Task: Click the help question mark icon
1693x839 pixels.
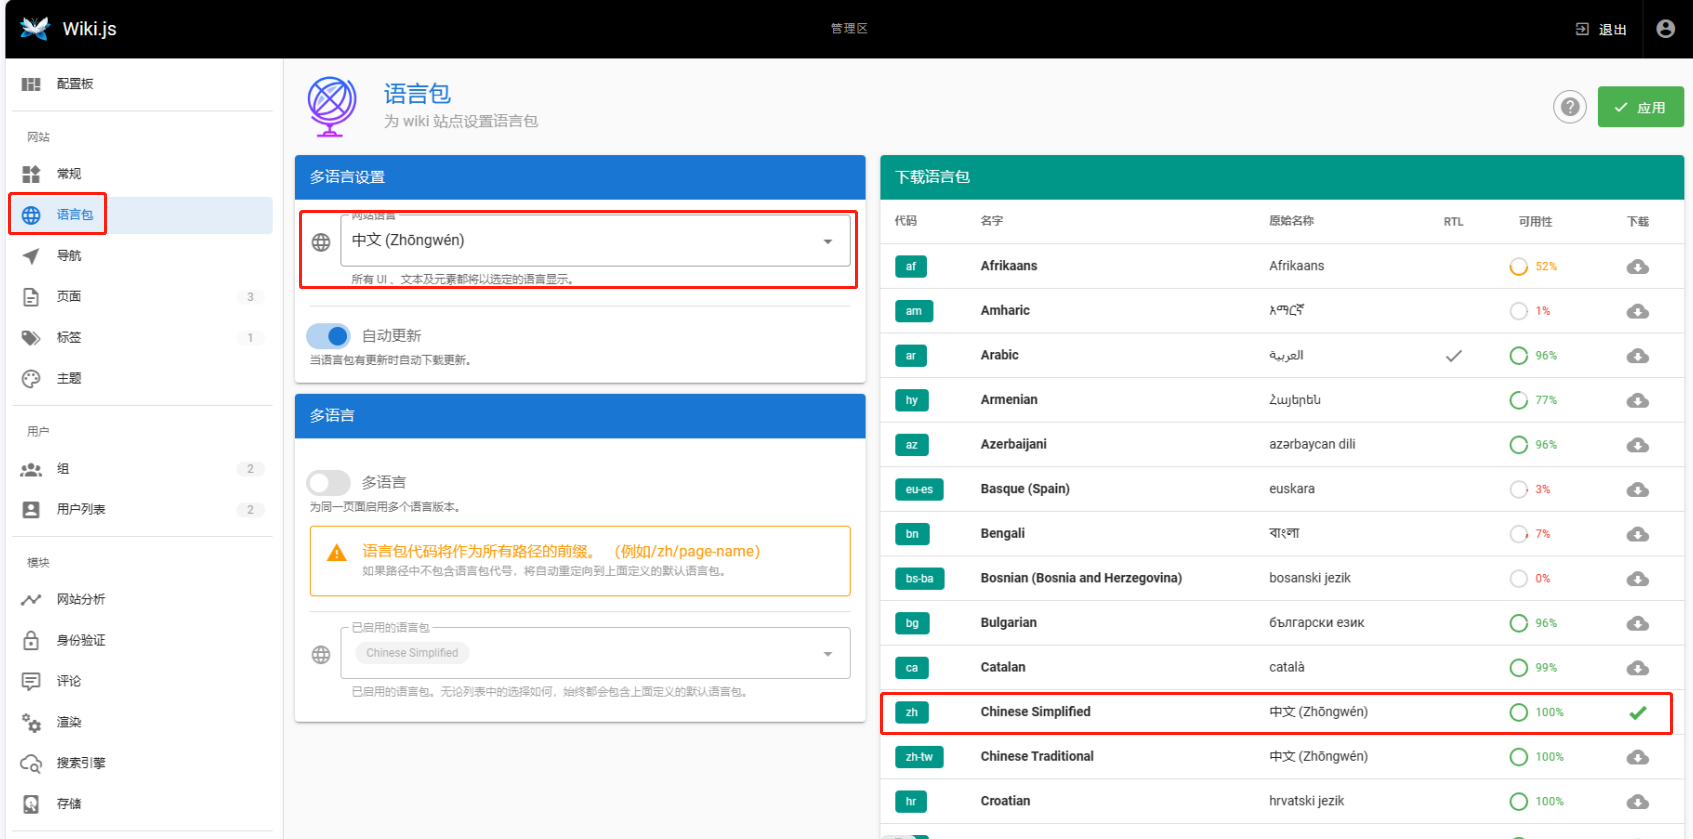Action: tap(1570, 107)
